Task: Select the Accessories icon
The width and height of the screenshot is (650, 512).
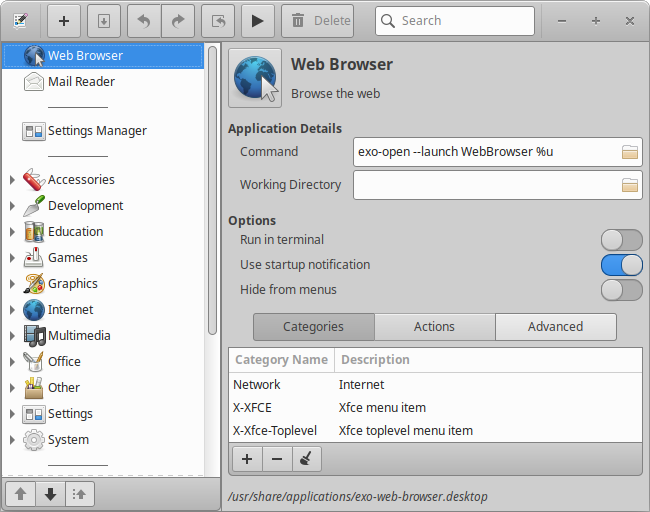Action: [34, 180]
